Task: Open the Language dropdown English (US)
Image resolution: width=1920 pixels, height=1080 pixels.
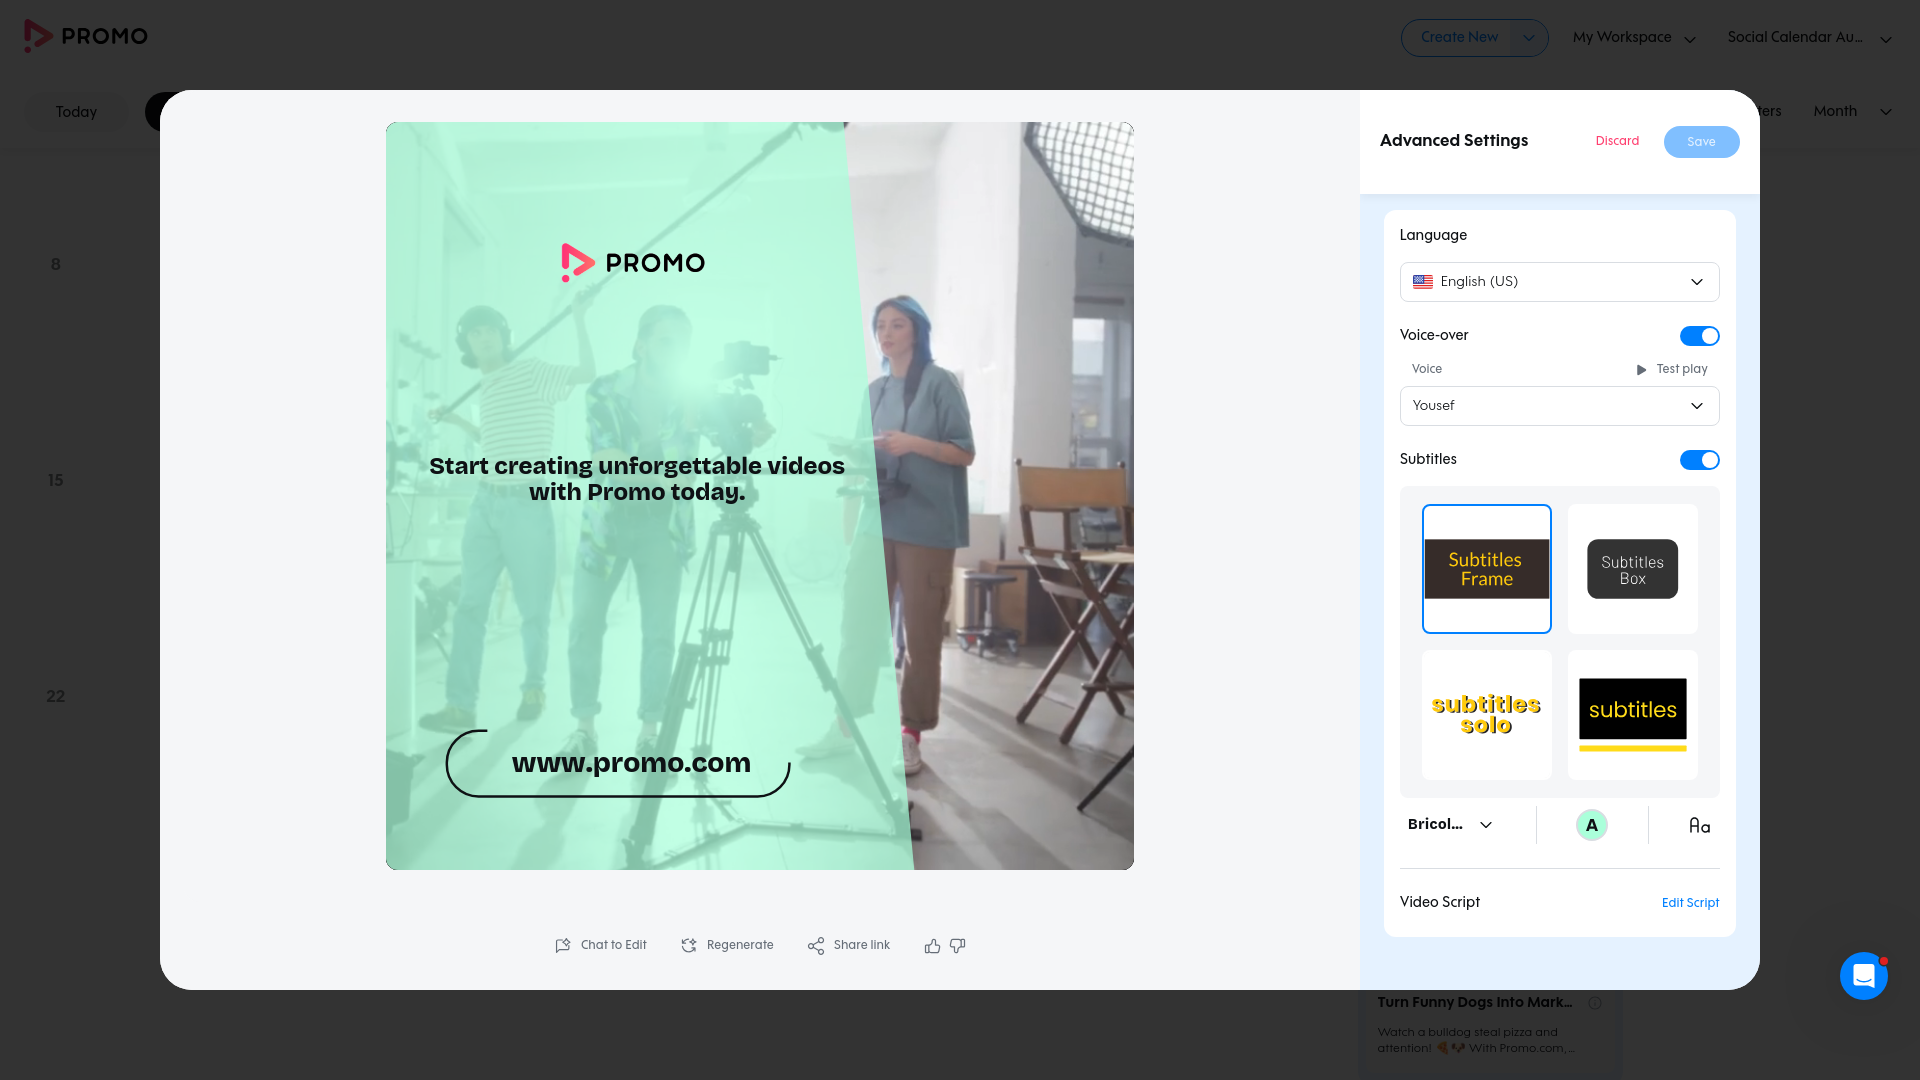Action: (x=1560, y=282)
